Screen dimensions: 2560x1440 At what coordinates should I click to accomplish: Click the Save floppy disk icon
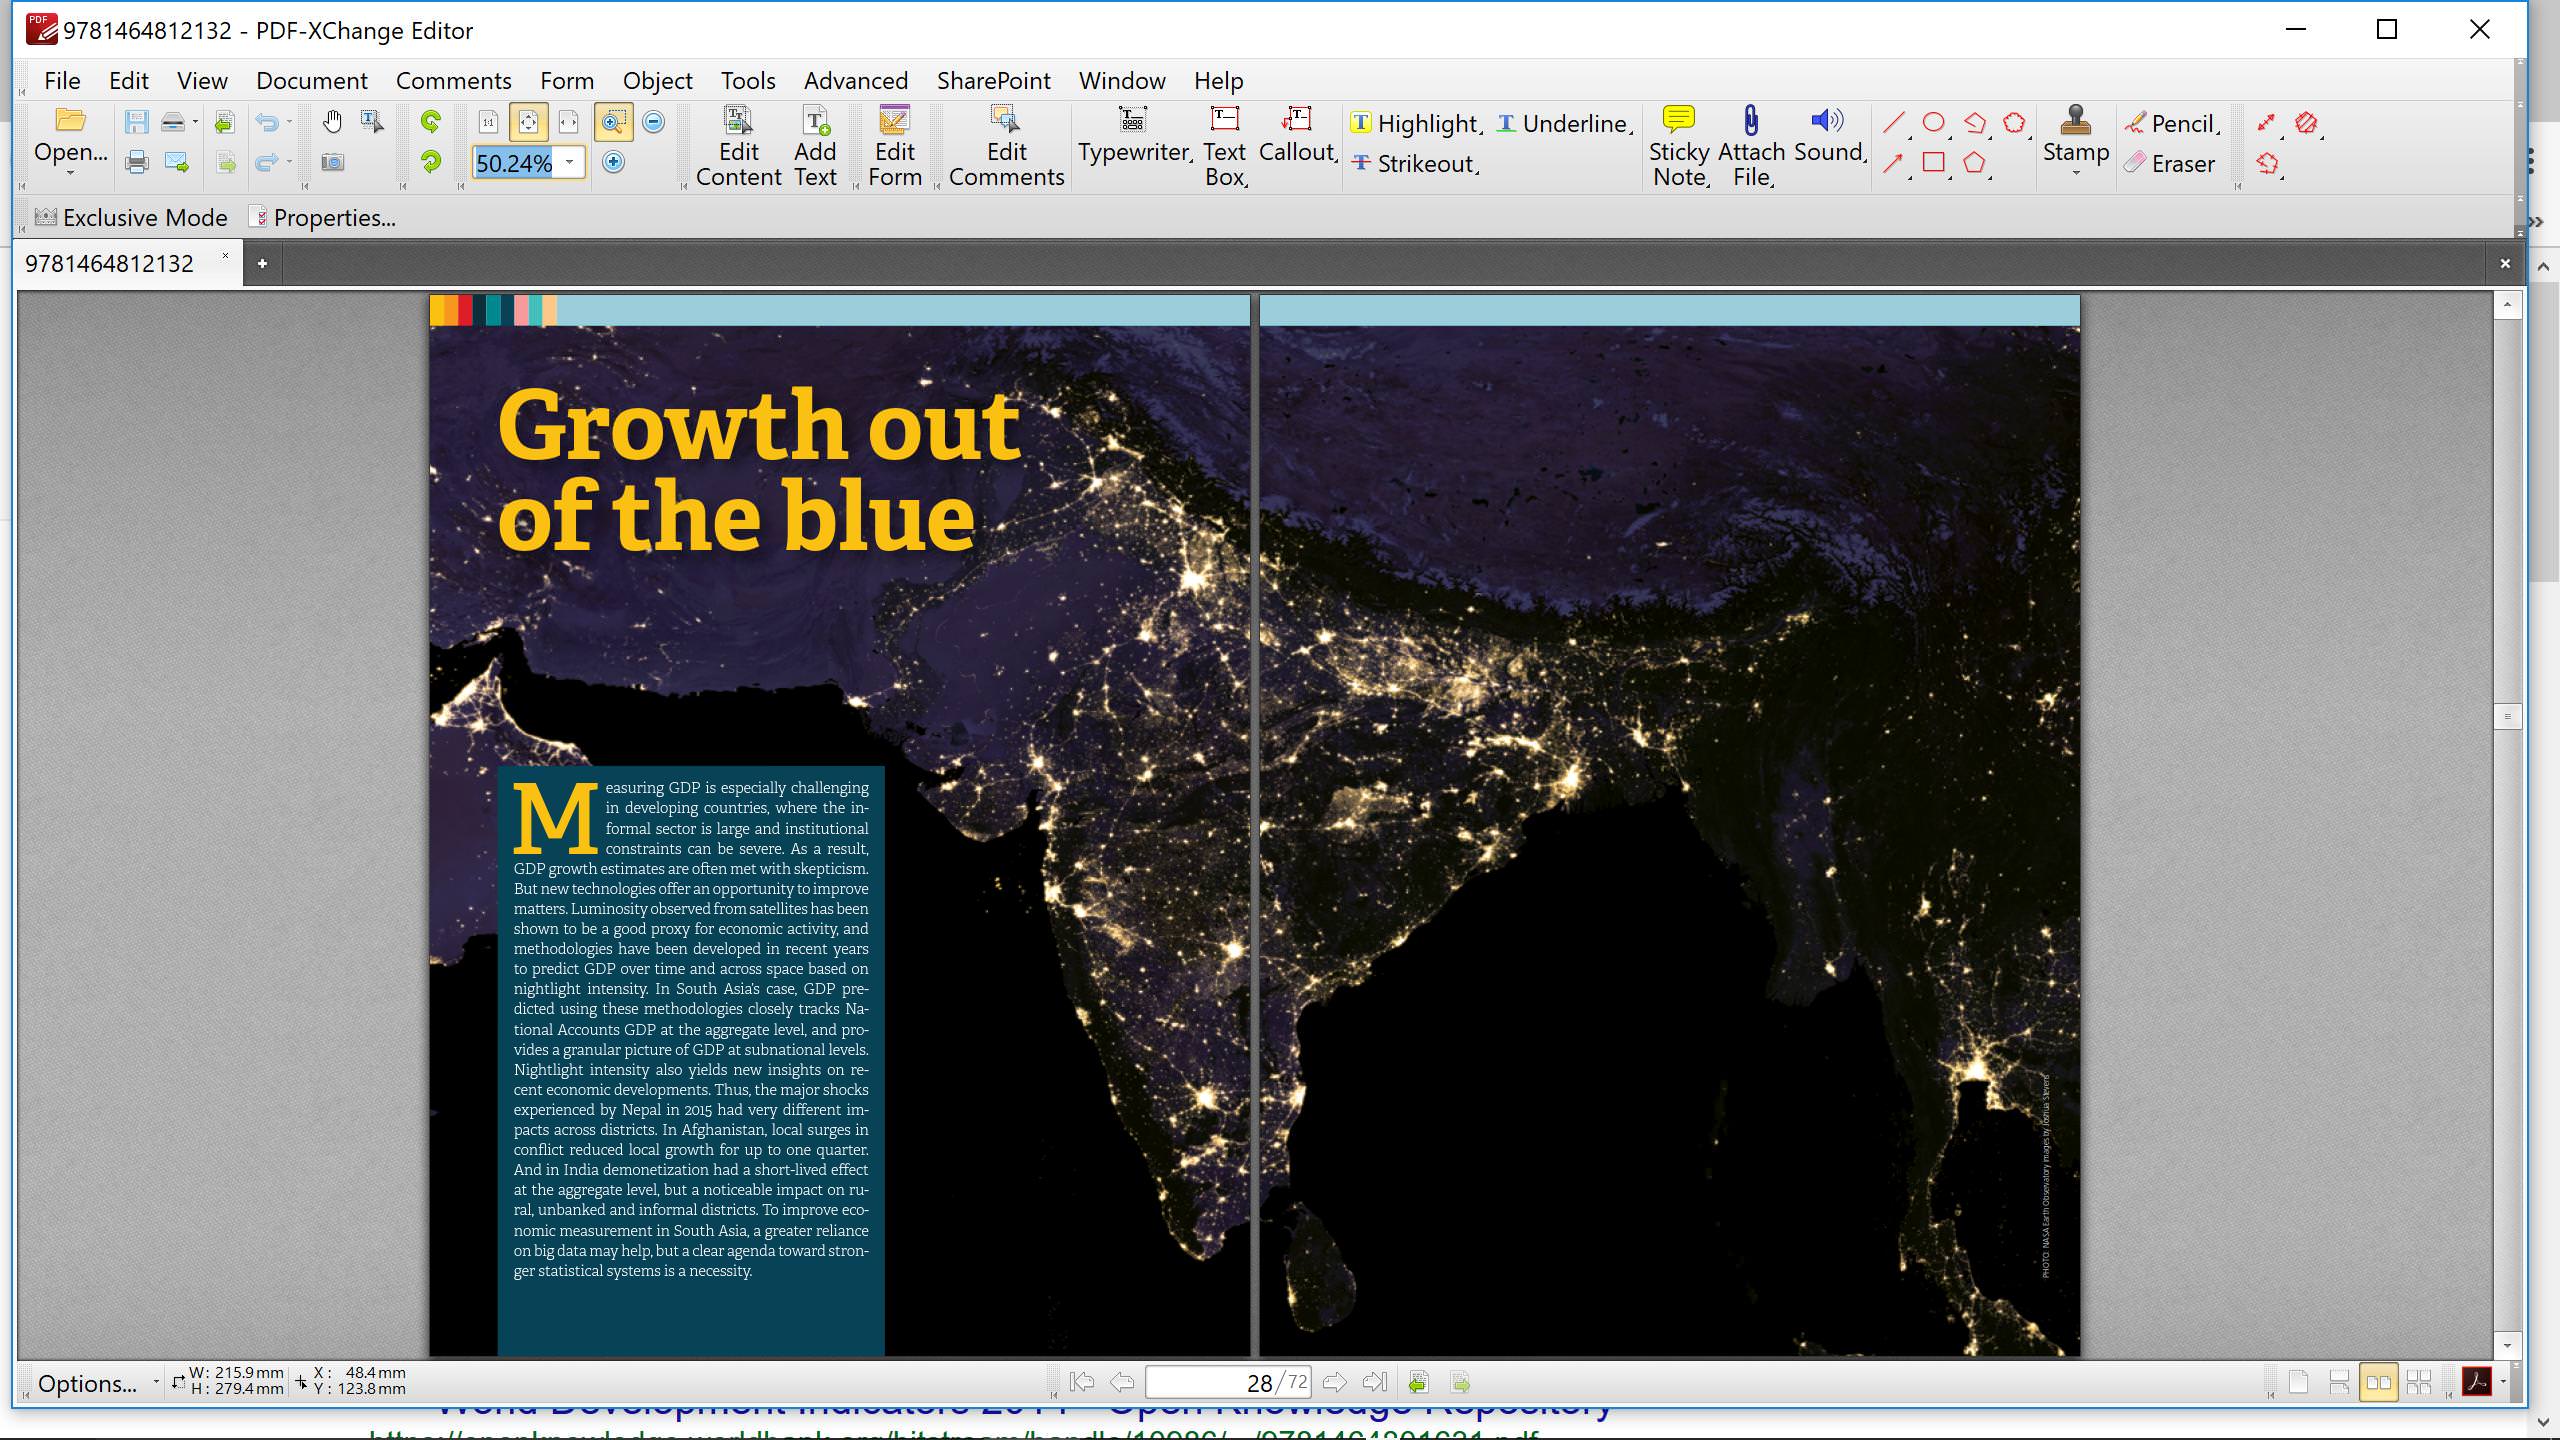tap(136, 122)
